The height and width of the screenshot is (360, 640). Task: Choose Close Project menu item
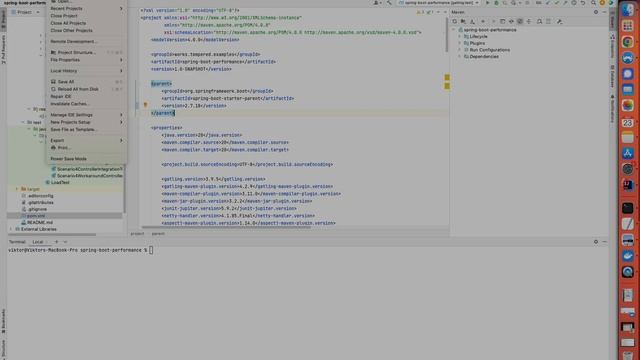[x=86, y=16]
